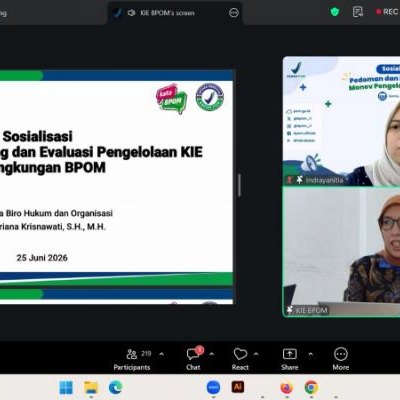Screen dimensions: 400x400
Task: Select the Indrayanitia video tile
Action: [x=341, y=121]
